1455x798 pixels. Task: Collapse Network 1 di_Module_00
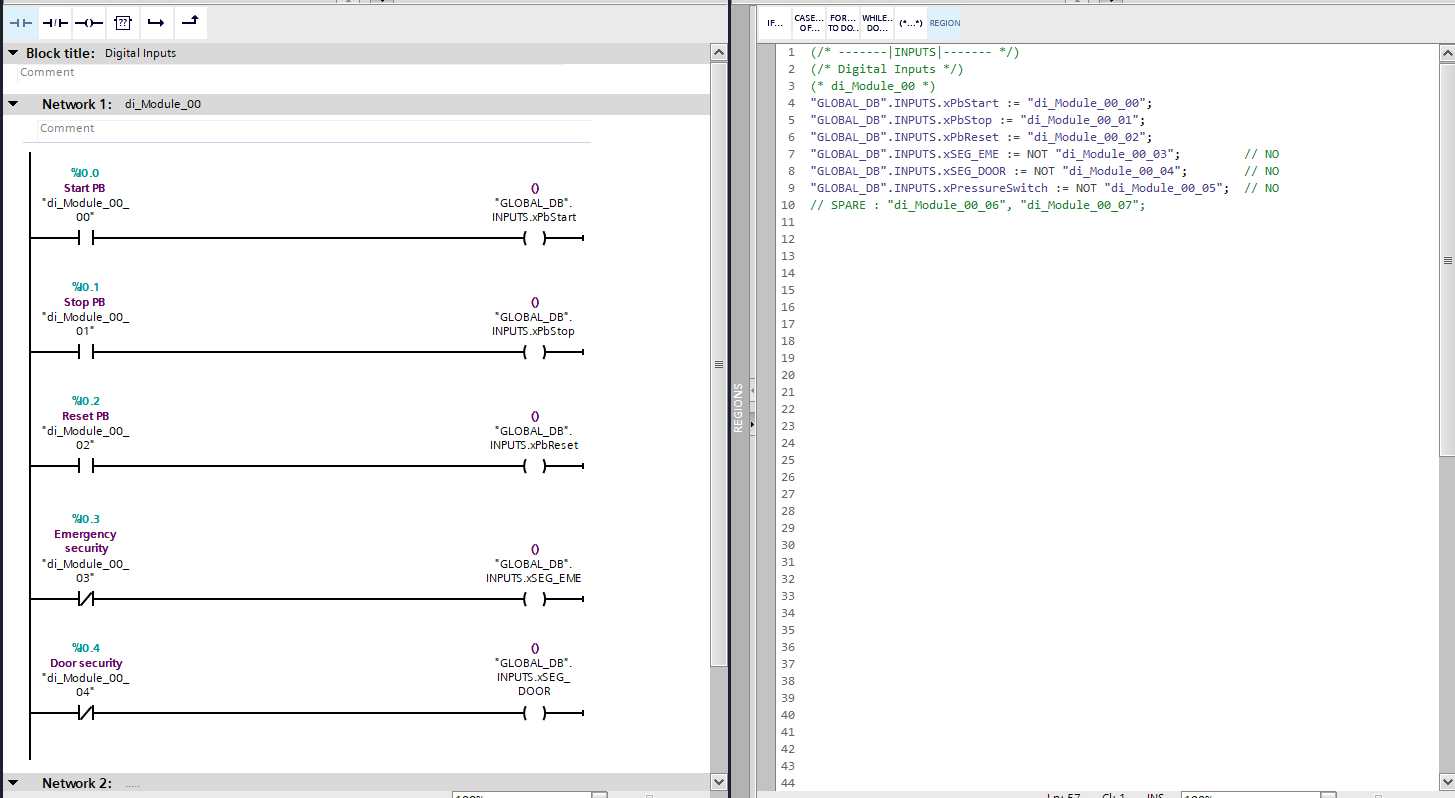[x=13, y=104]
